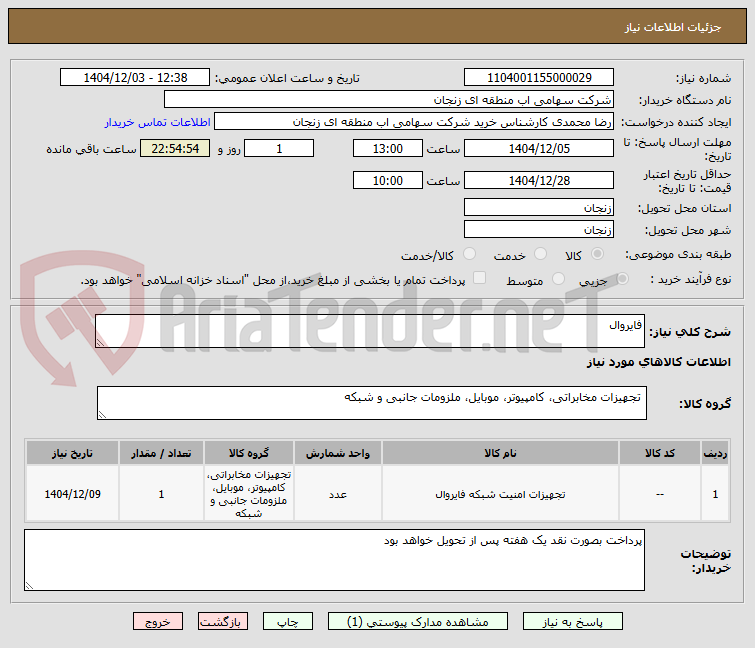This screenshot has width=755, height=648.
Task: Click the ردیف column header
Action: coord(715,453)
